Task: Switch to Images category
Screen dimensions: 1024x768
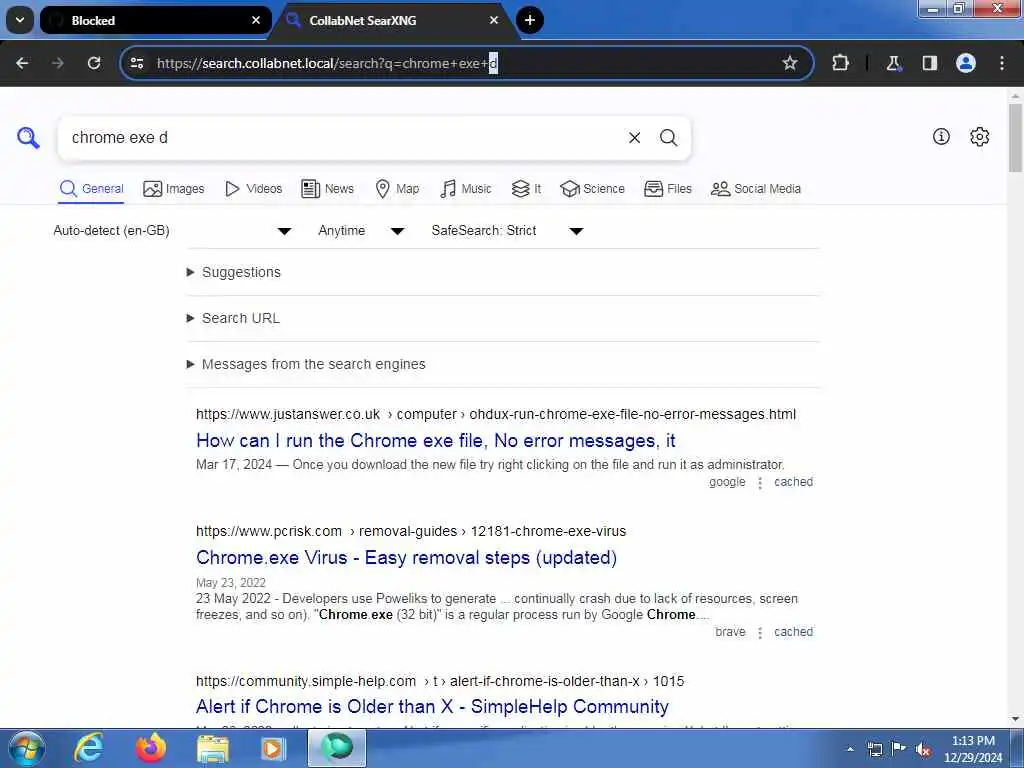Action: 173,189
